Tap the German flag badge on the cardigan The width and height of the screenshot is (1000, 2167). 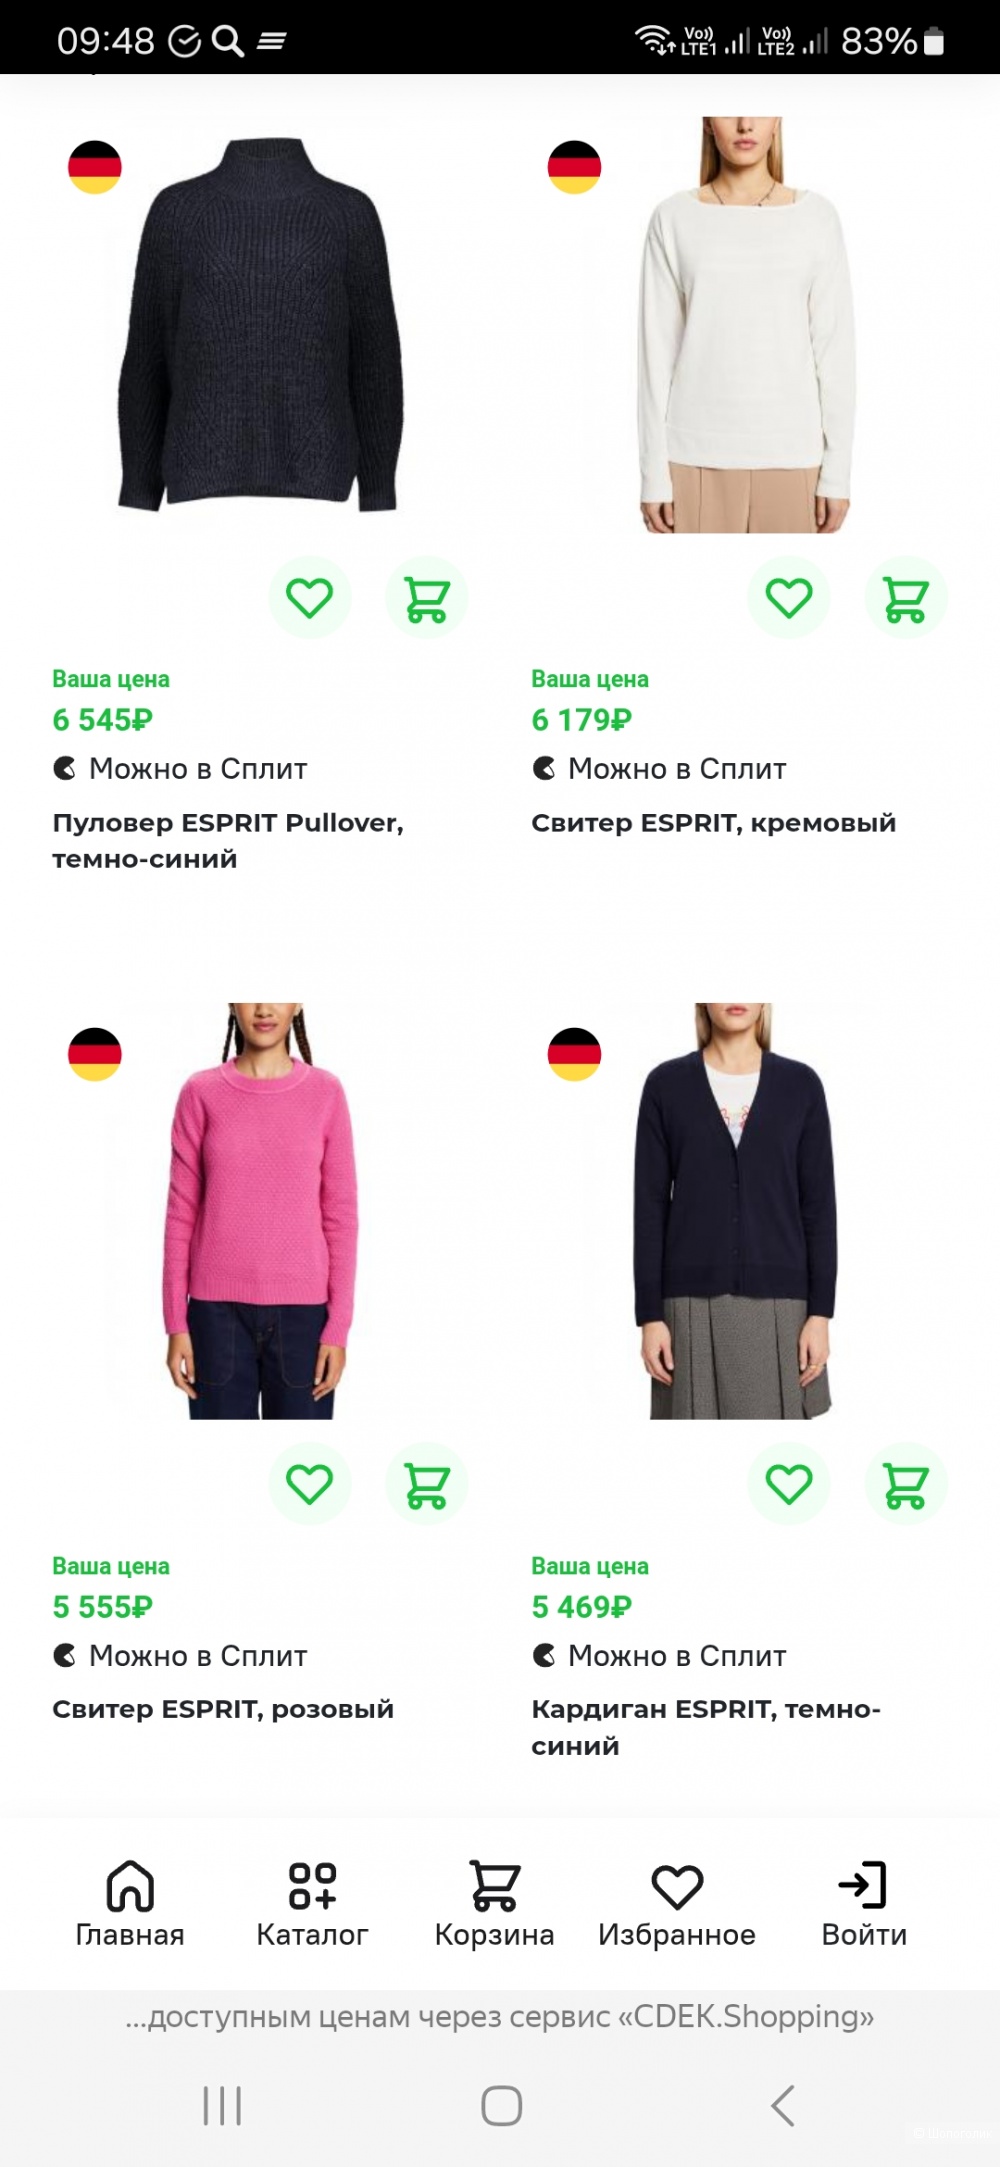tap(574, 1054)
